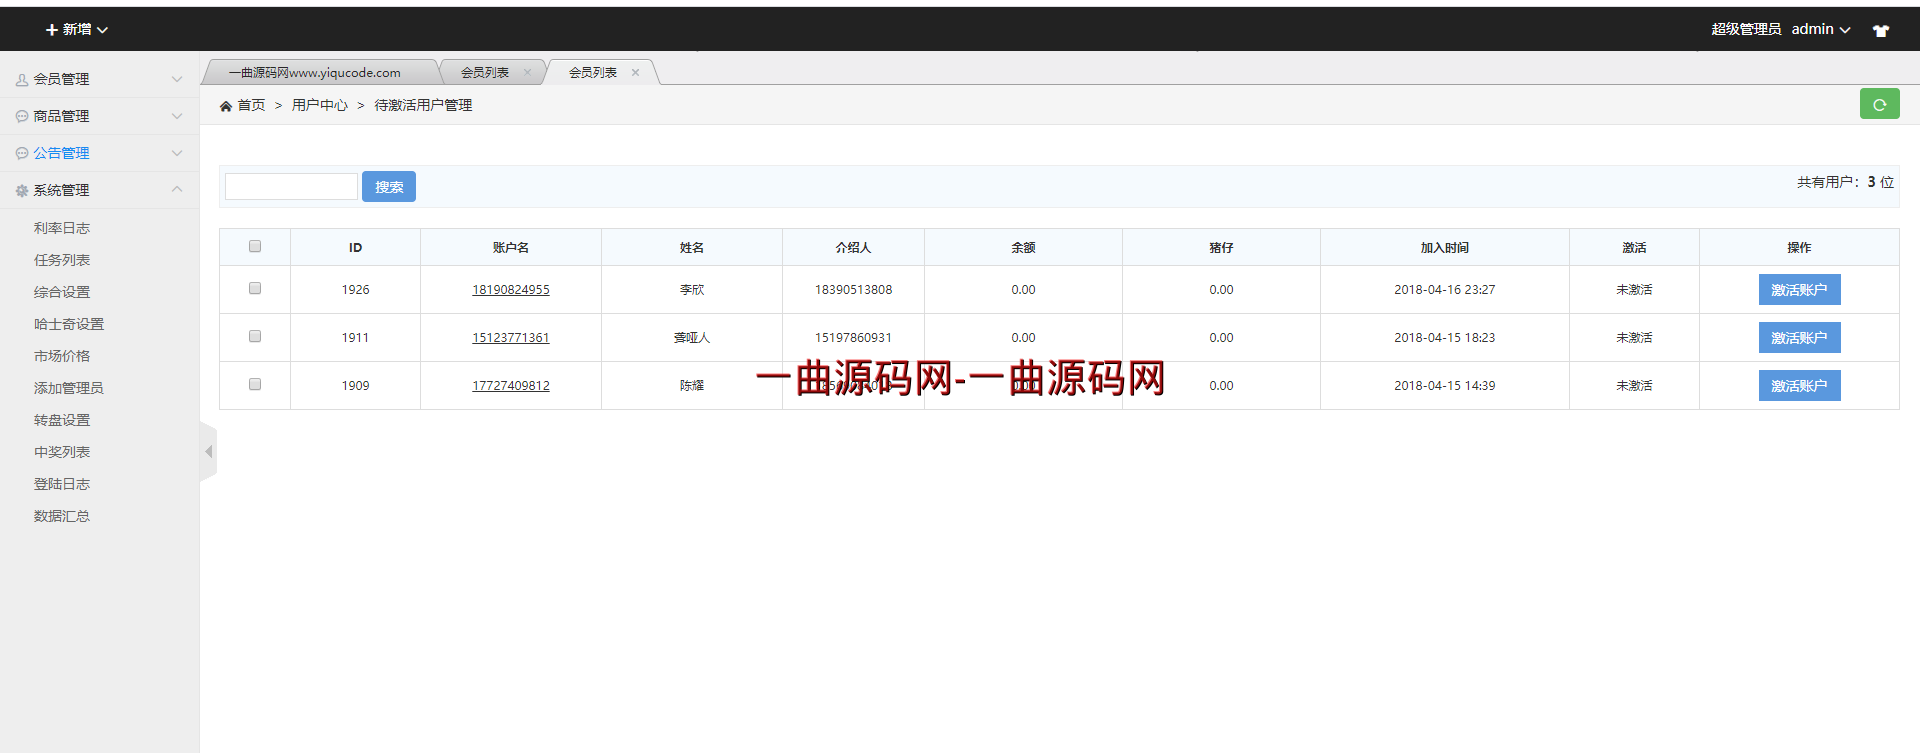Collapse the 系统管理 menu chevron
The width and height of the screenshot is (1920, 753).
(177, 189)
